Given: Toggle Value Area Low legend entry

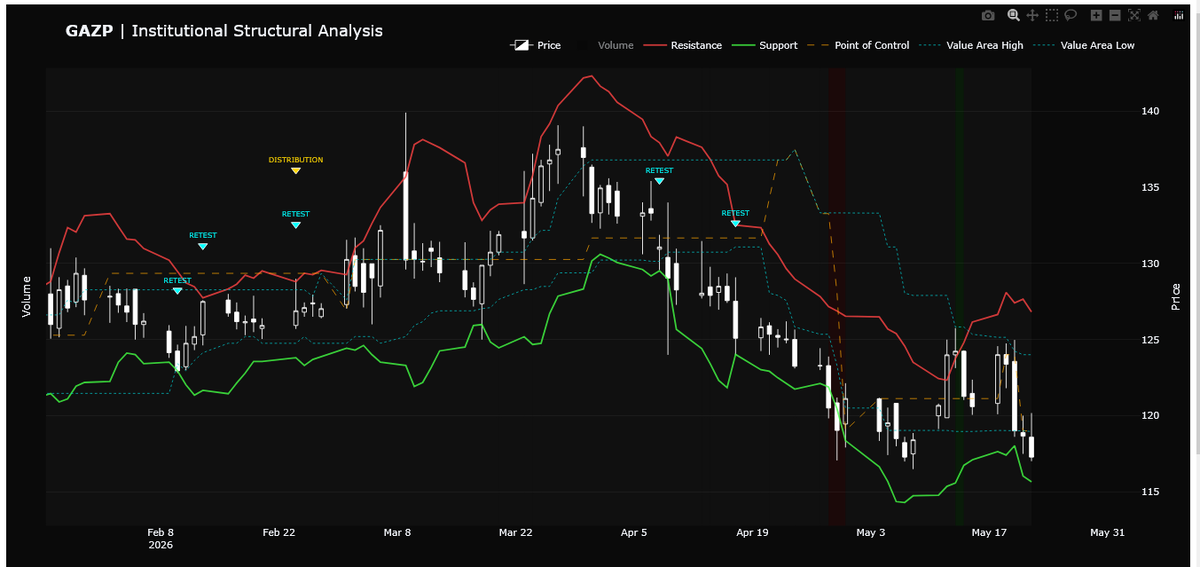Looking at the screenshot, I should pos(1084,45).
